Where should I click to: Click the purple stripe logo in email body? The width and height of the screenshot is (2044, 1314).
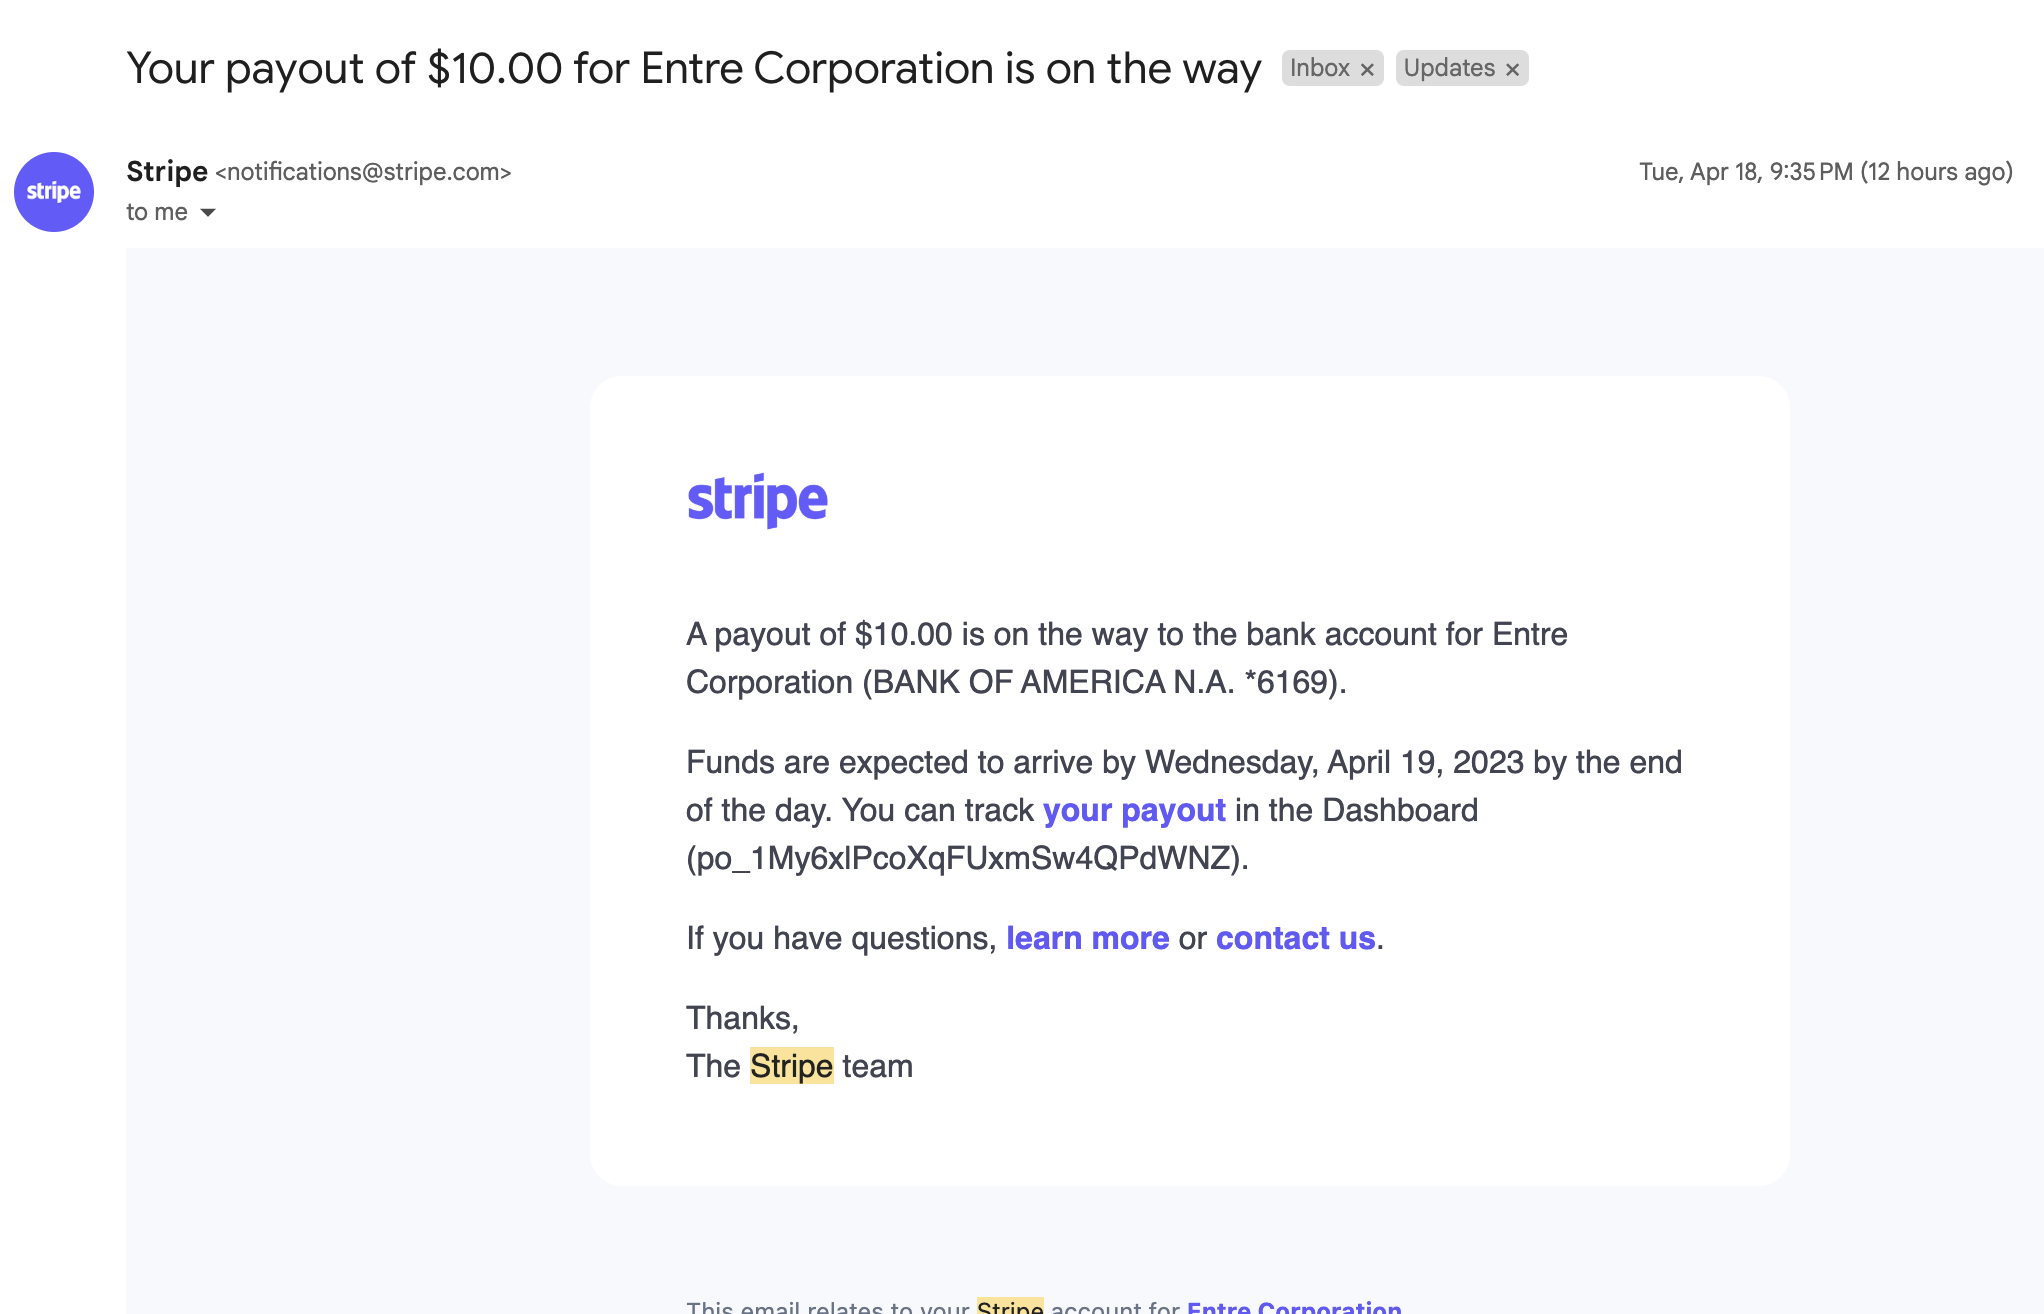757,500
